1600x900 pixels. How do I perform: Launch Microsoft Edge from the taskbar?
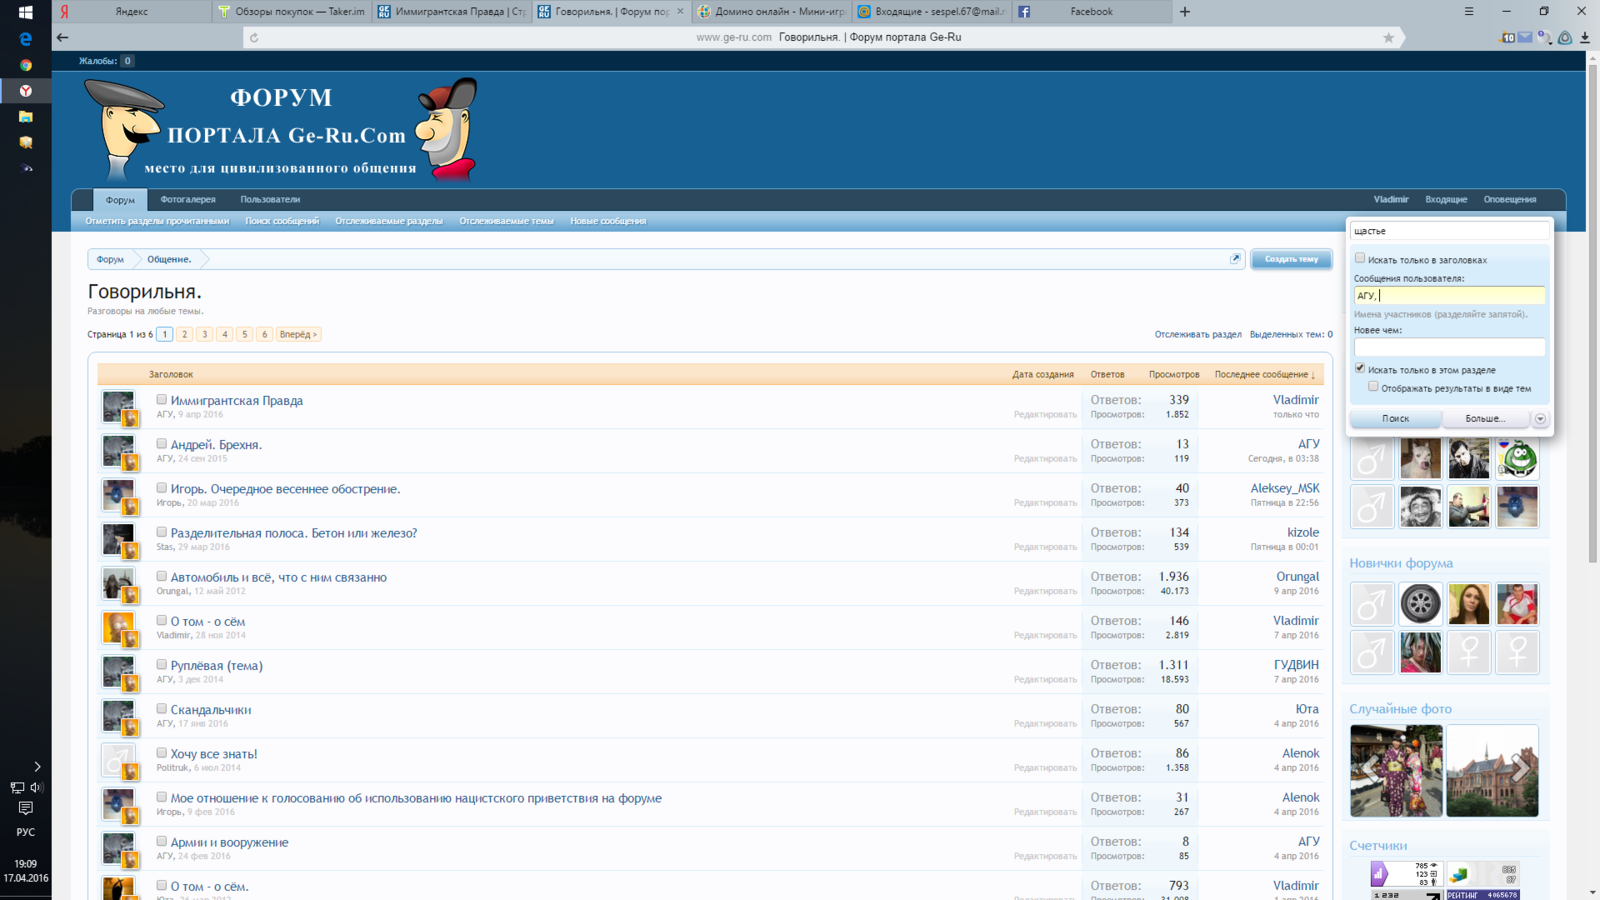click(25, 39)
